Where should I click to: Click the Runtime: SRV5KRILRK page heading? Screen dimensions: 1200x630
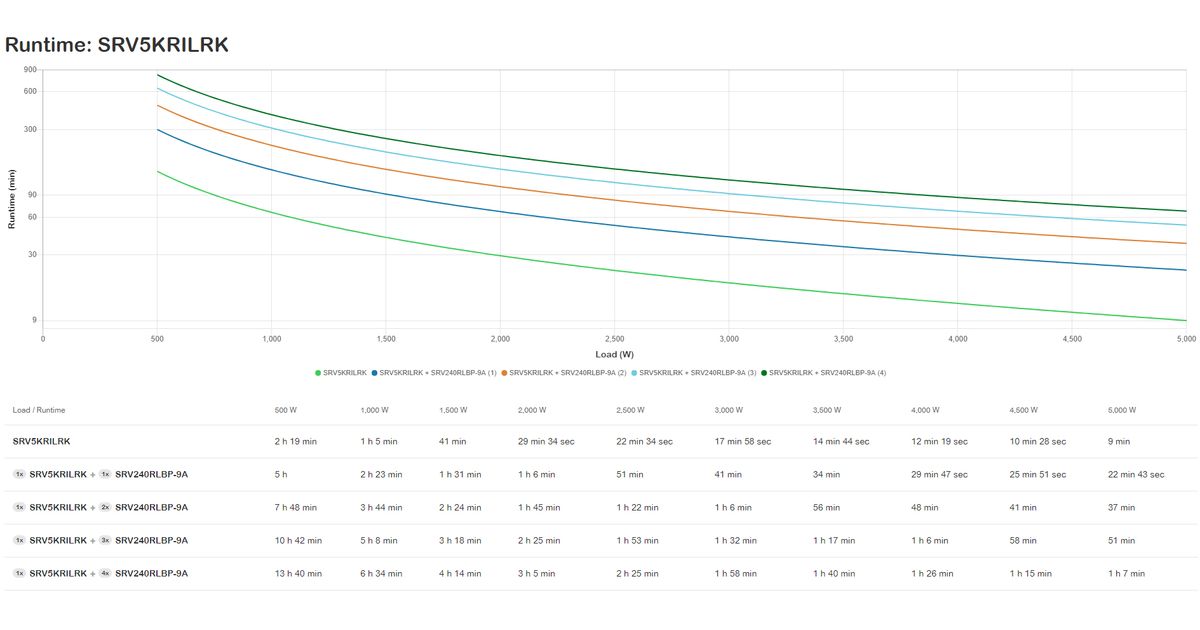tap(117, 45)
